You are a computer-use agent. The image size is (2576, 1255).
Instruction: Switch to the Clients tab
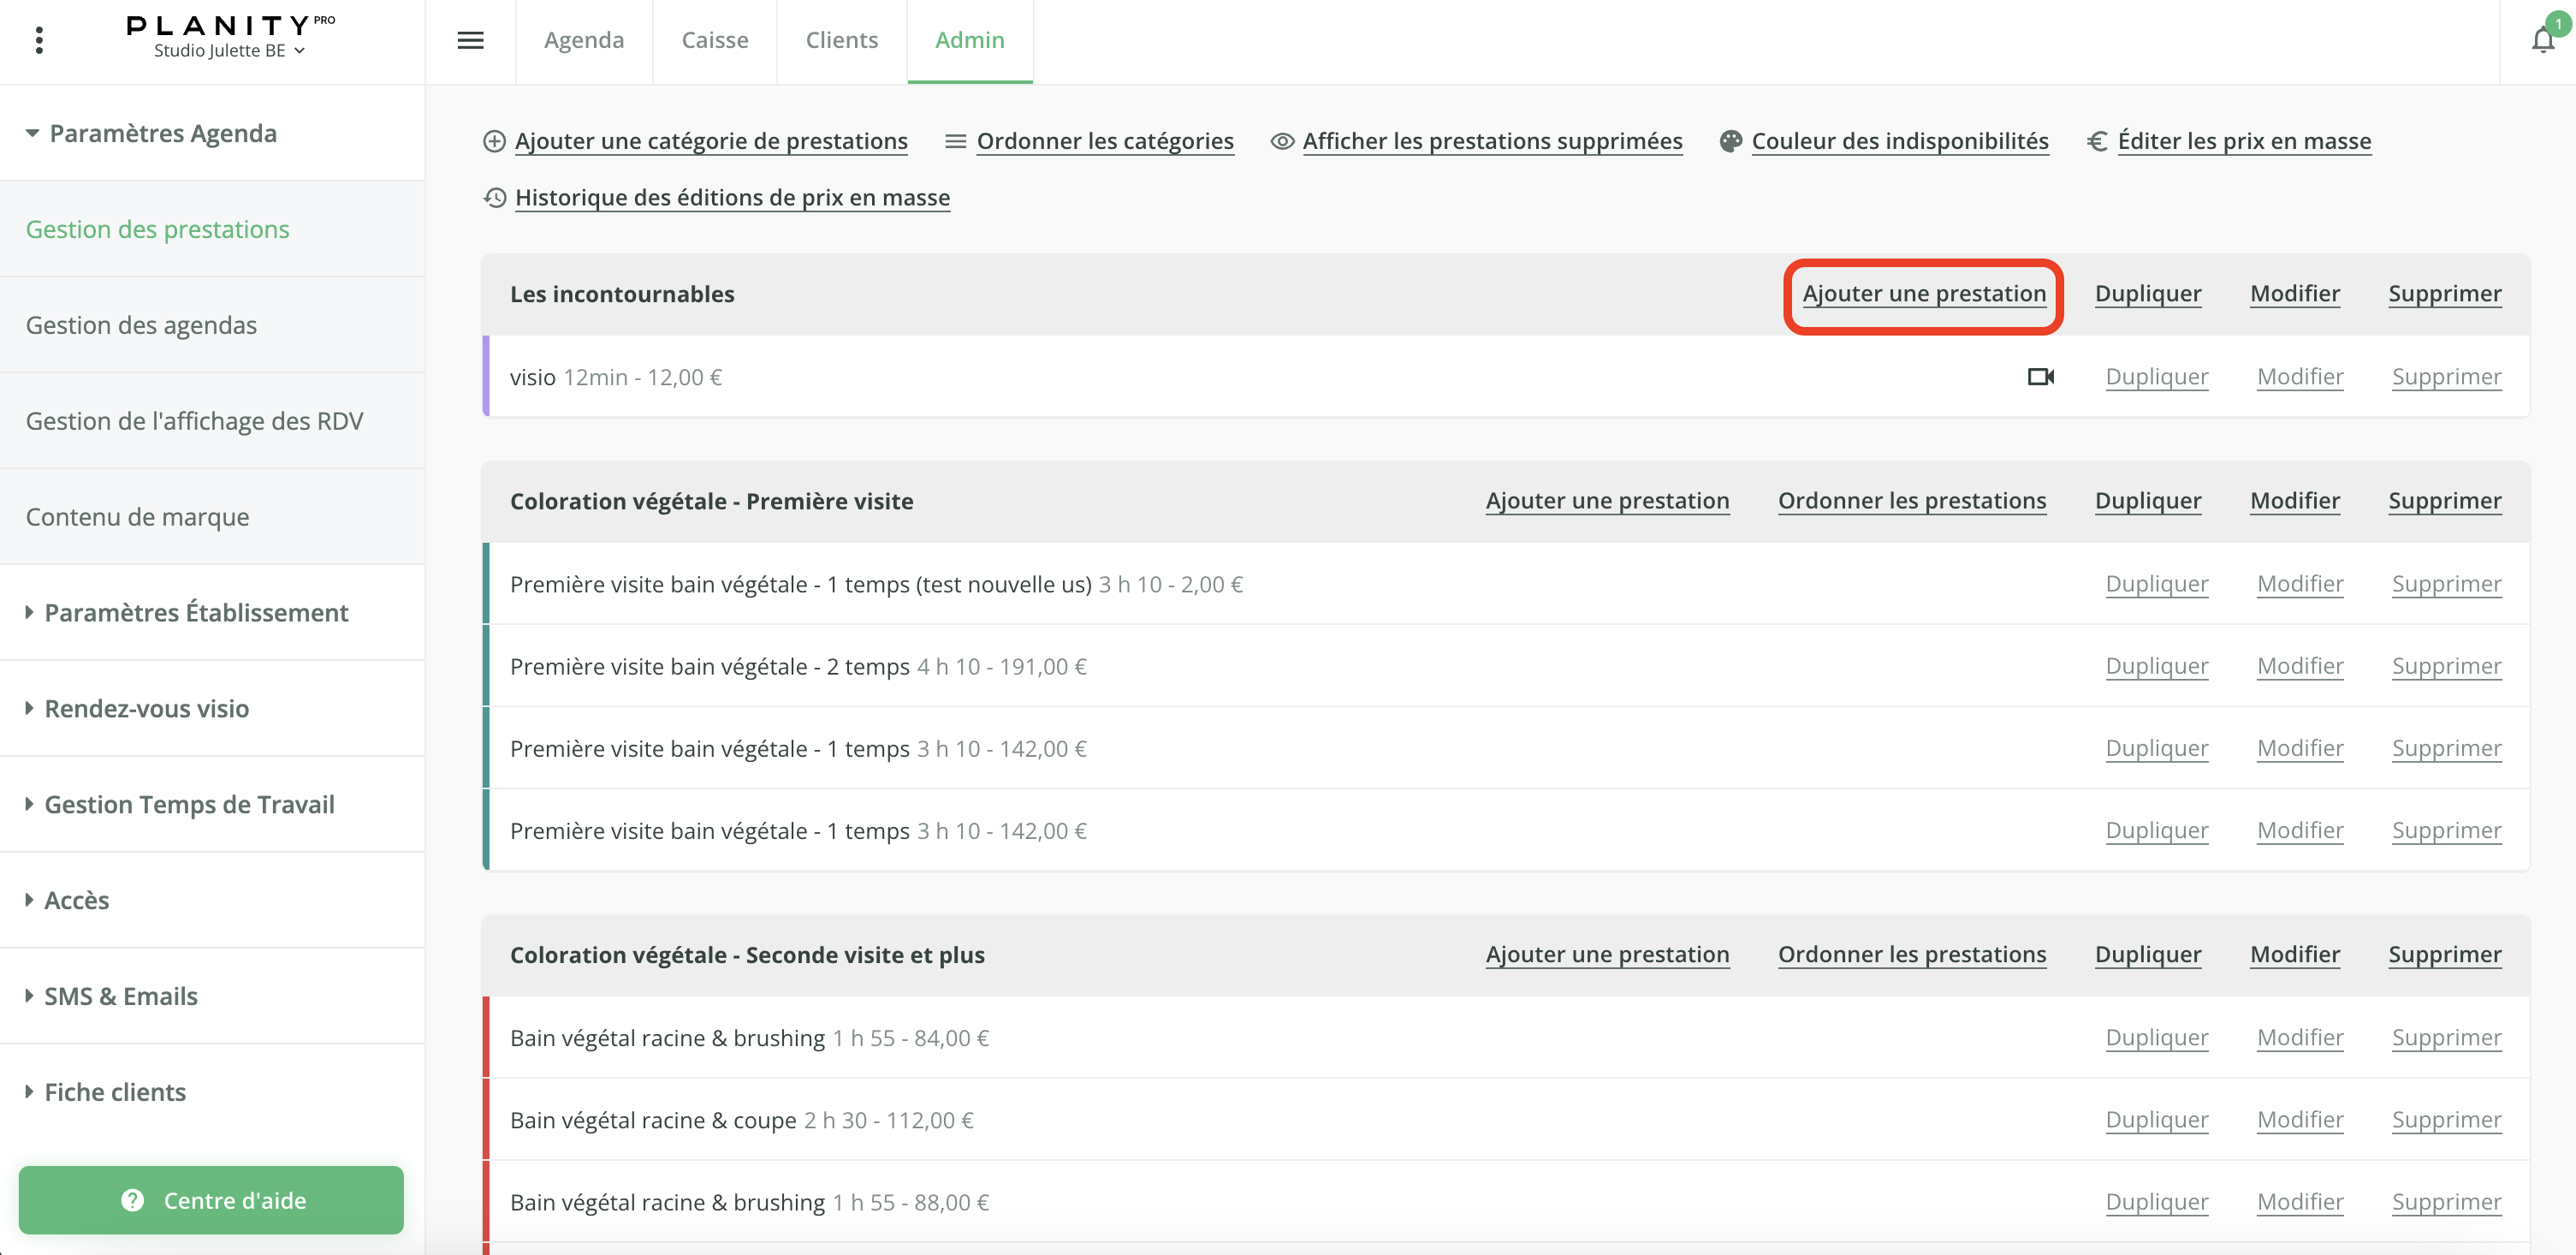click(841, 40)
